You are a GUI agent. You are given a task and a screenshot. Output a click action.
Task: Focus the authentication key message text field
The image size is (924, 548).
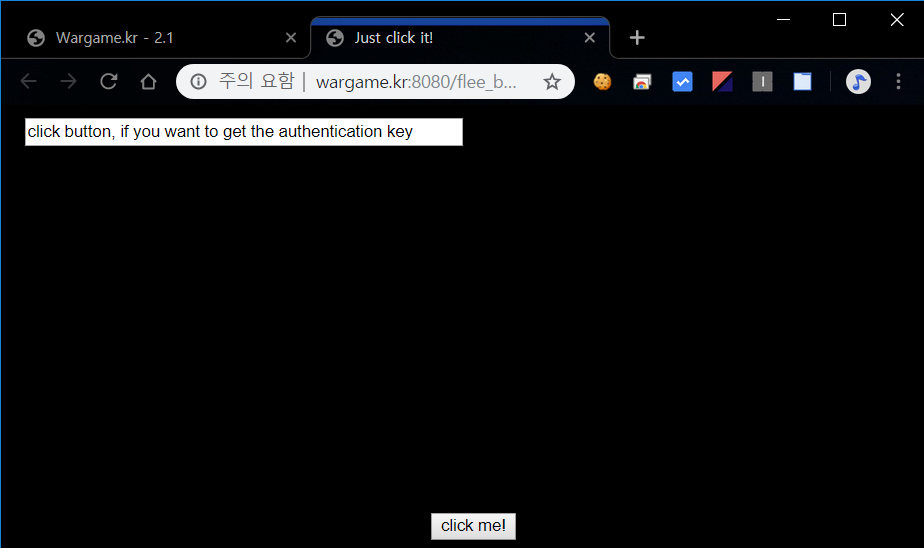[x=243, y=132]
